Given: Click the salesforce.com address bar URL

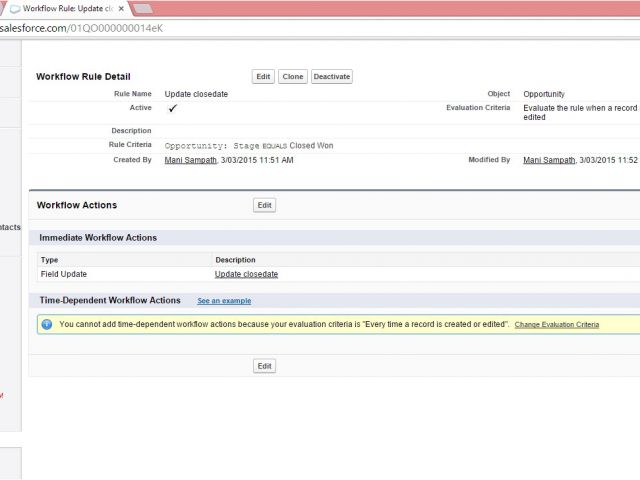Looking at the screenshot, I should point(81,28).
